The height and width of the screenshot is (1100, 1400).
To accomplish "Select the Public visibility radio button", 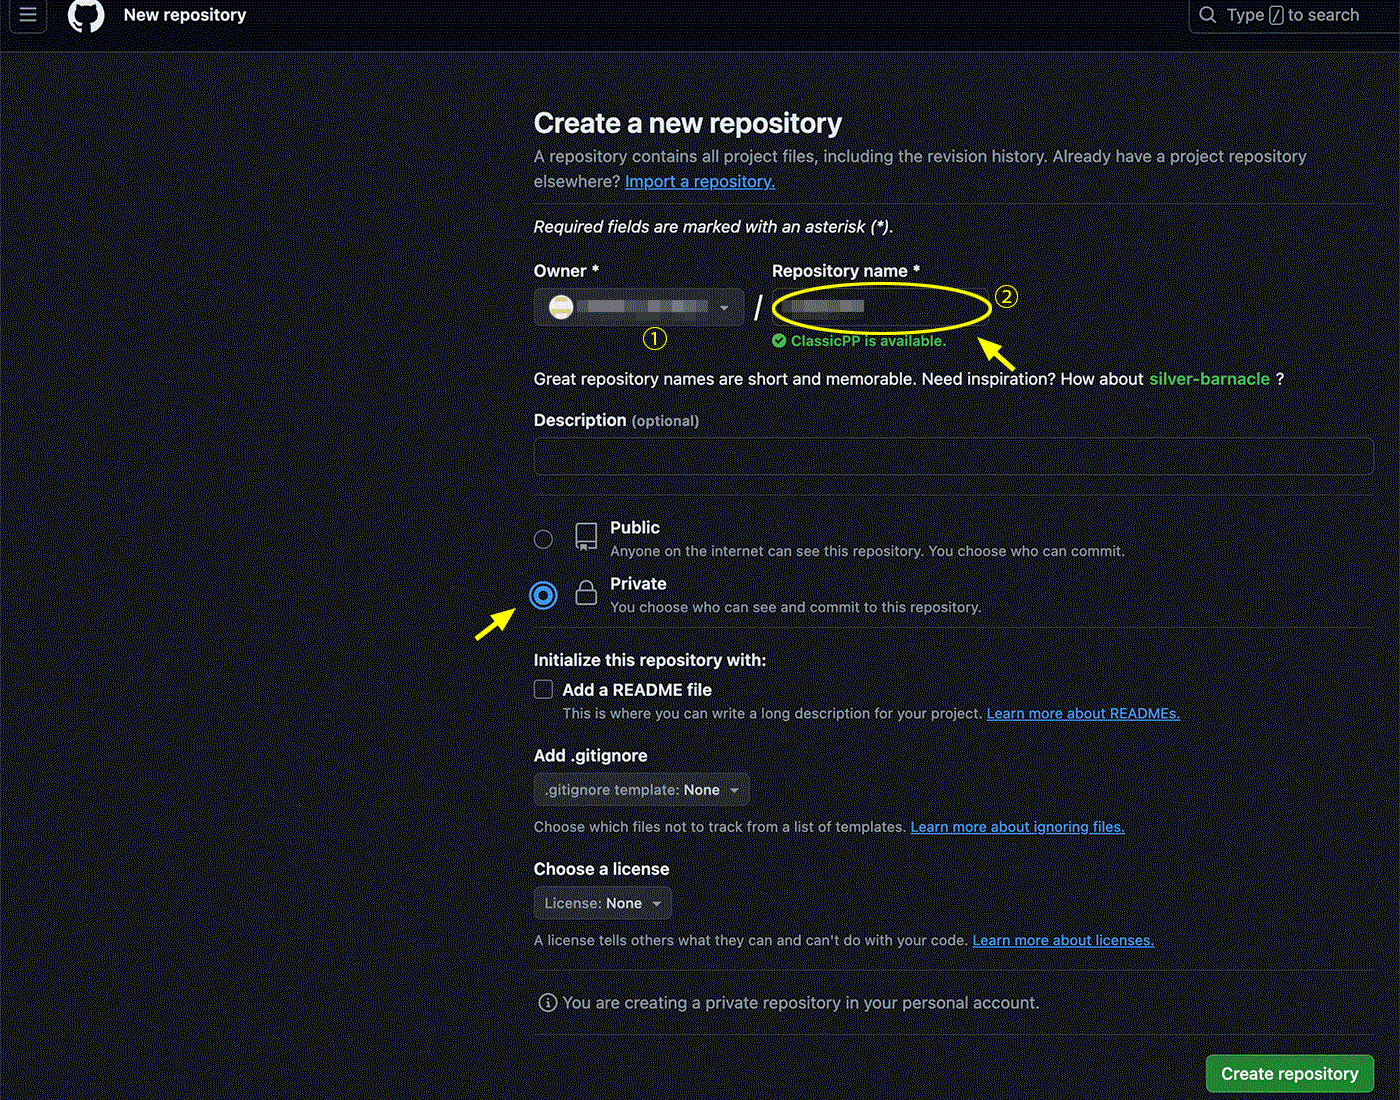I will 543,539.
